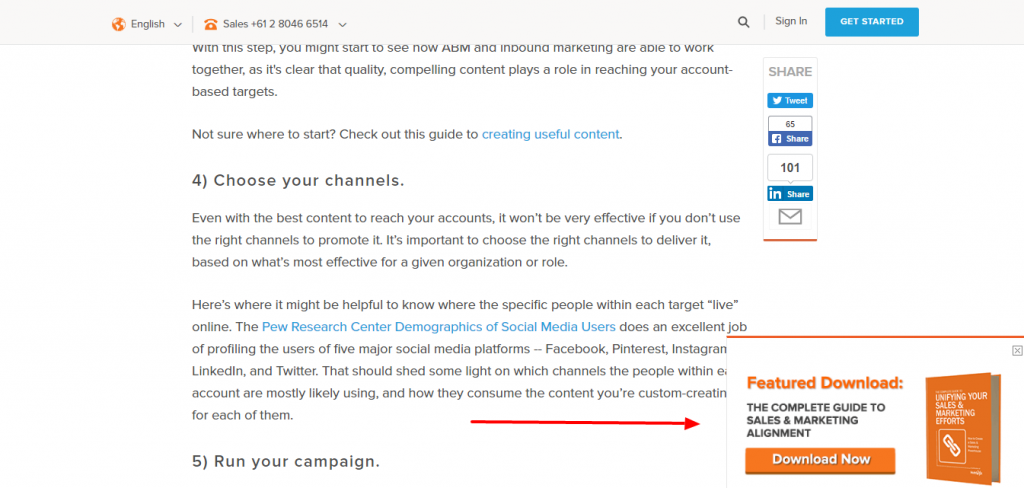1024x488 pixels.
Task: Expand the English language dropdown
Action: pyautogui.click(x=178, y=25)
